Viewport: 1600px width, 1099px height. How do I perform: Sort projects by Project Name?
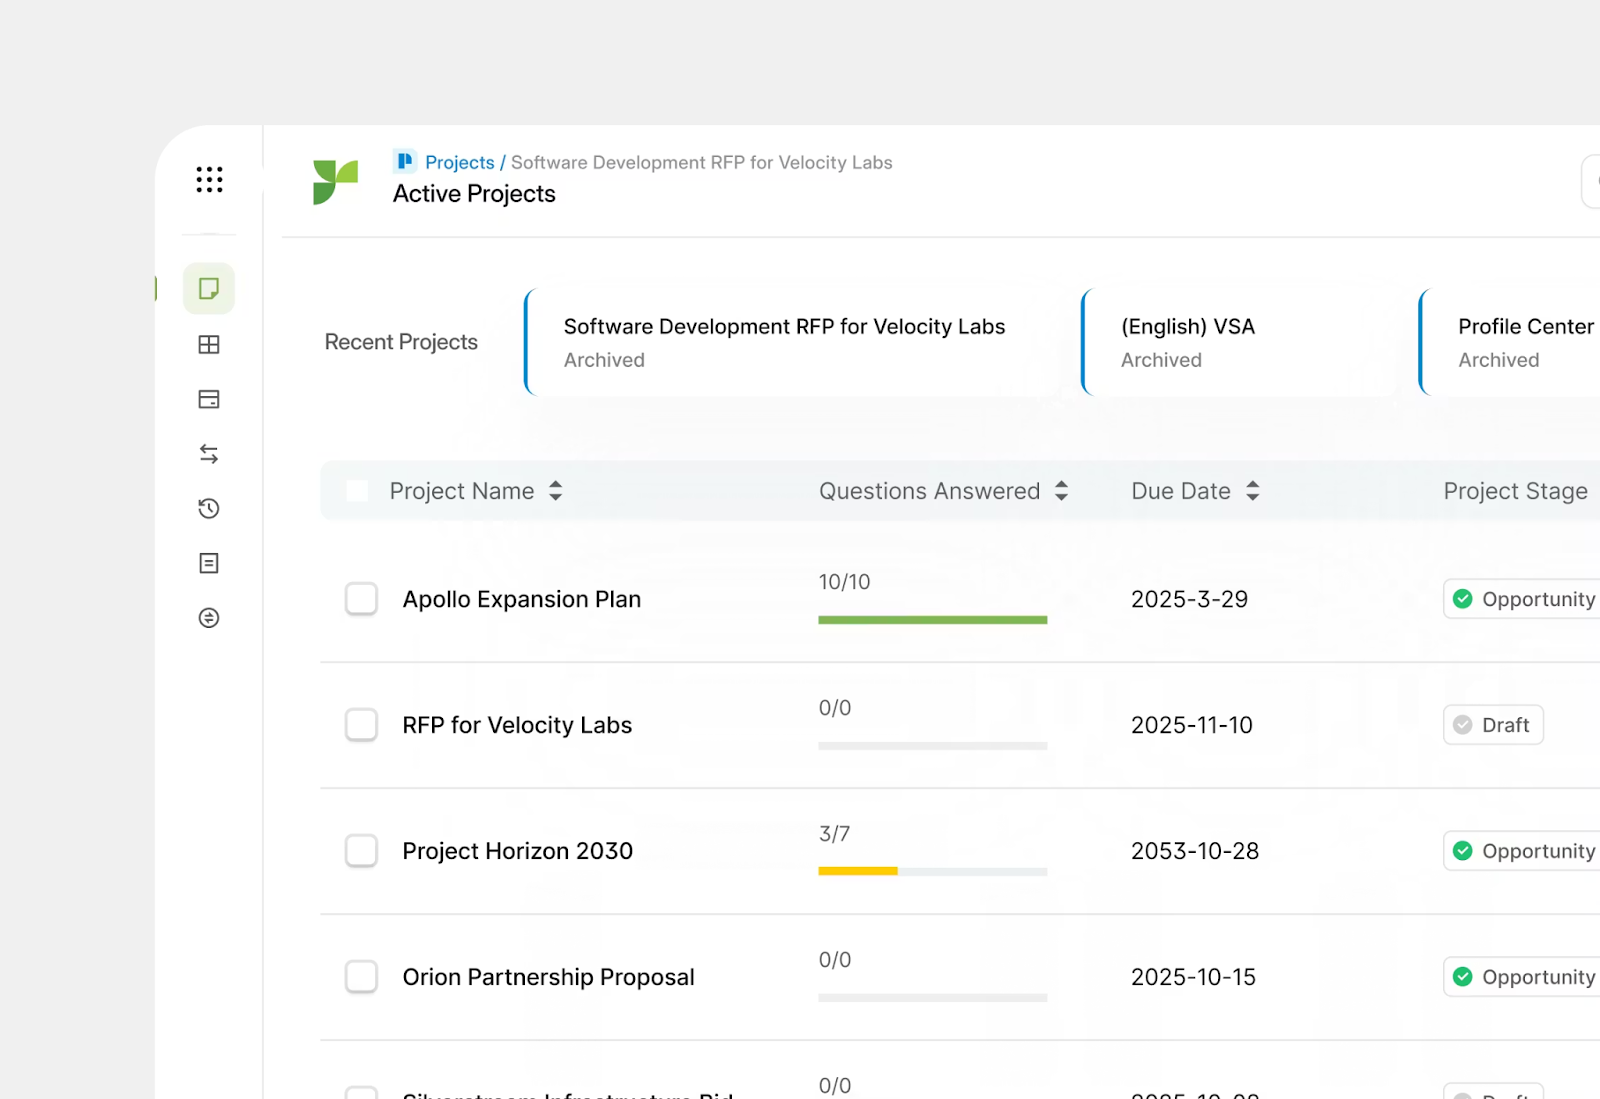point(556,490)
